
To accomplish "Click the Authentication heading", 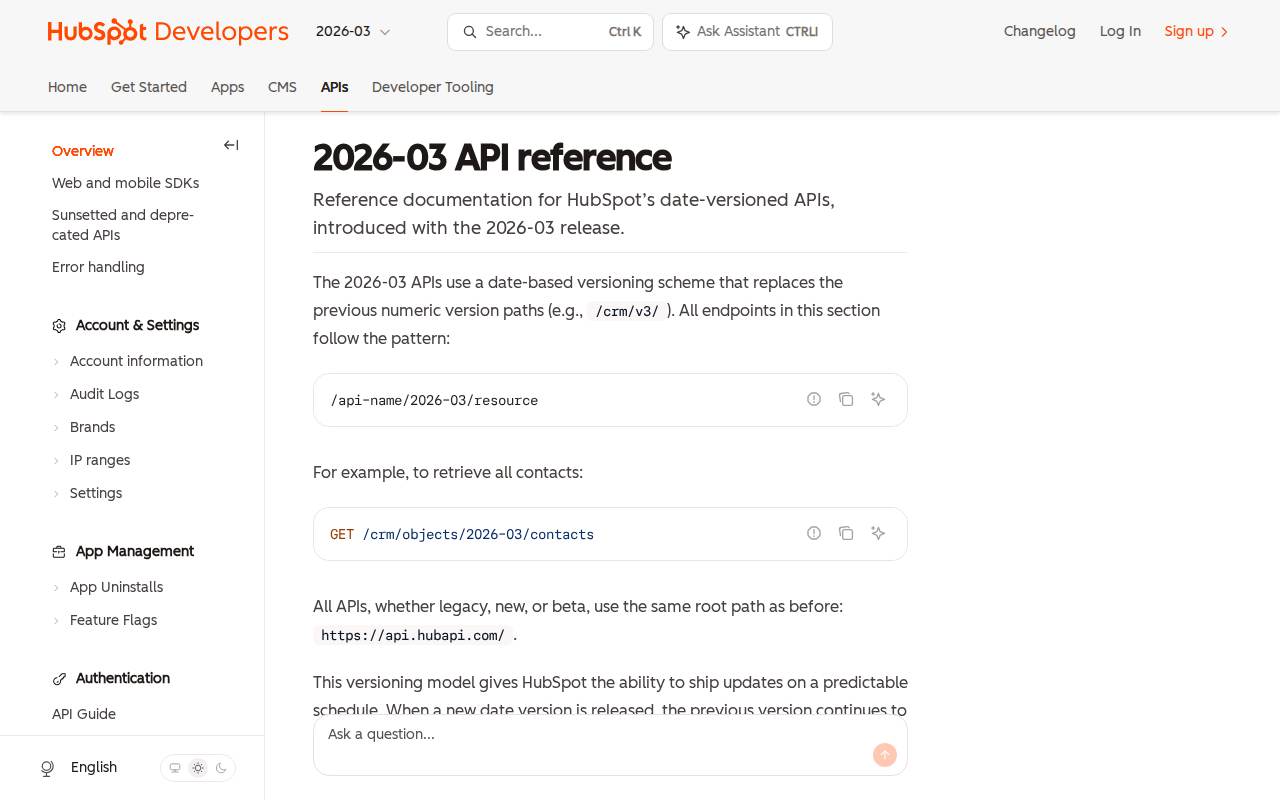I will (x=123, y=679).
